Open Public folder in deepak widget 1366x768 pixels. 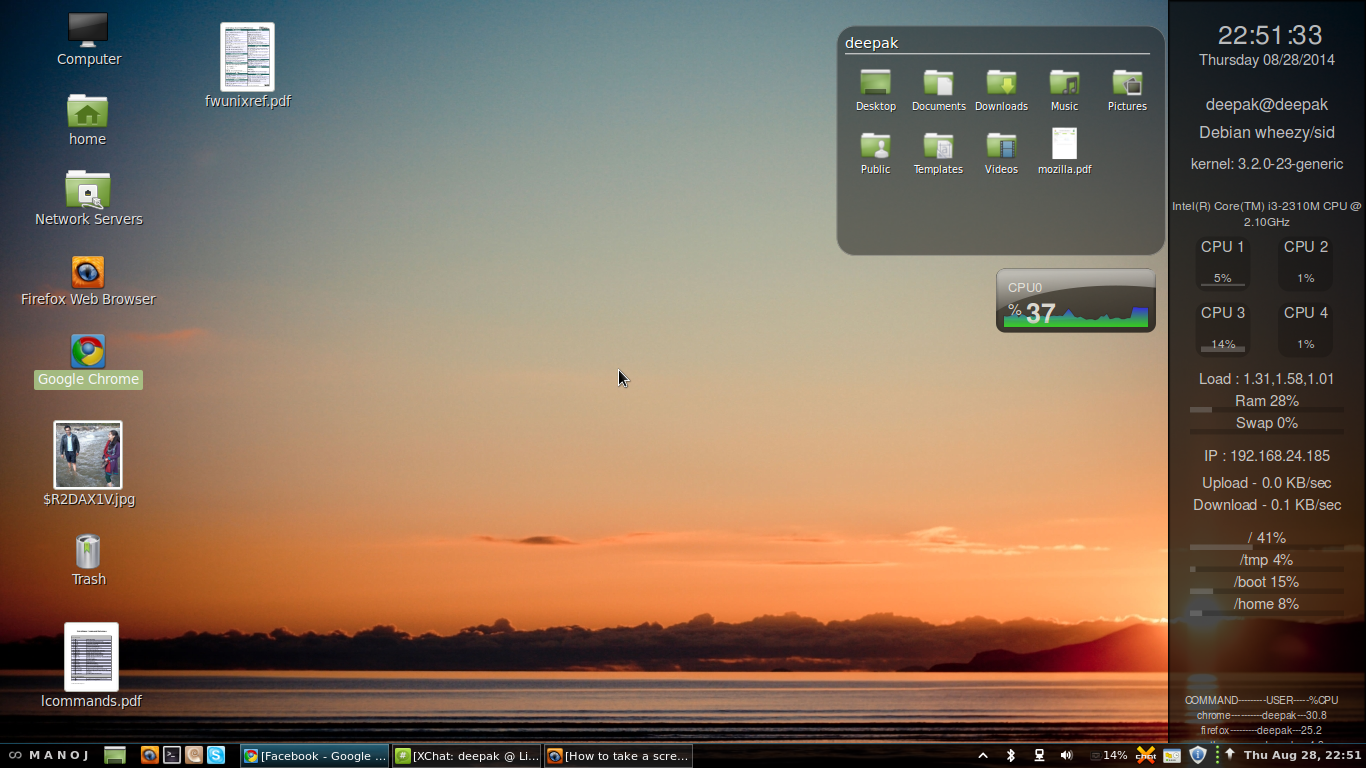876,153
